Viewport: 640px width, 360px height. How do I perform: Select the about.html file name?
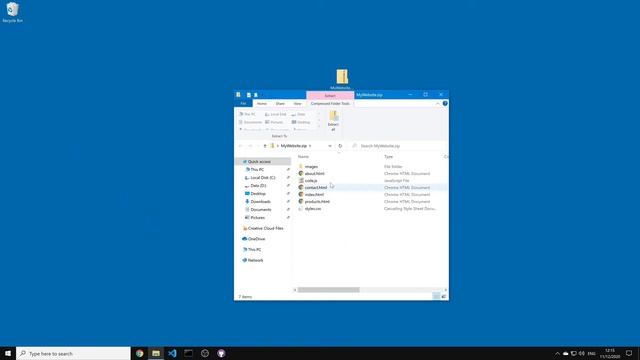click(314, 173)
